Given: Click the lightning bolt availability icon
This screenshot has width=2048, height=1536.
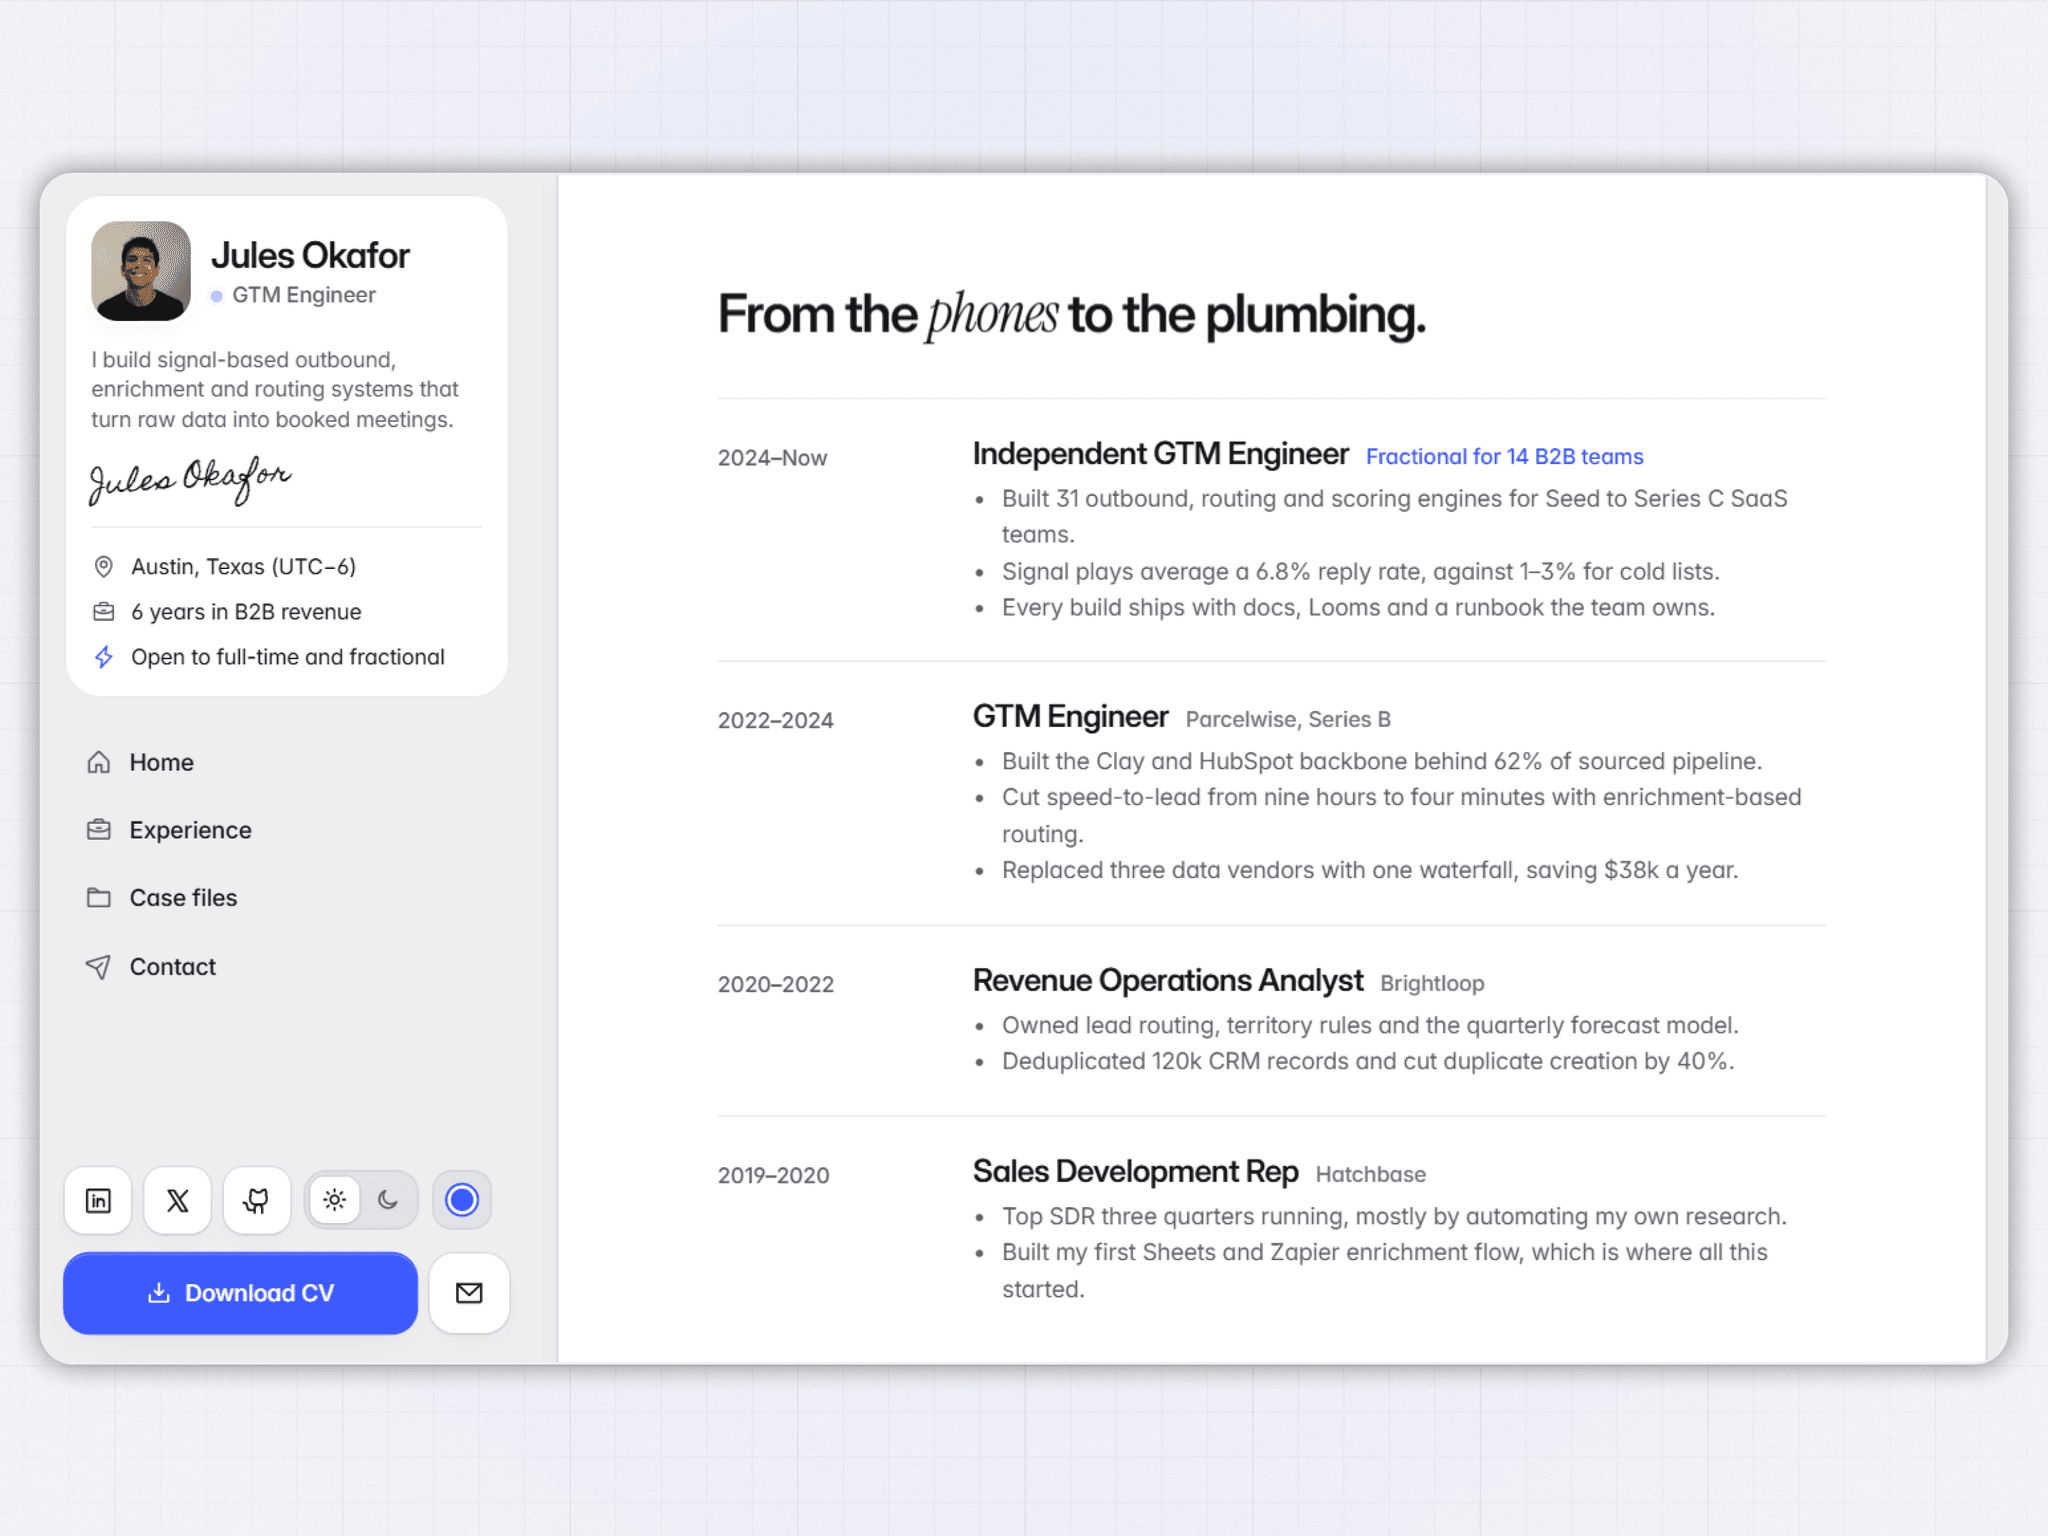Looking at the screenshot, I should pyautogui.click(x=103, y=657).
